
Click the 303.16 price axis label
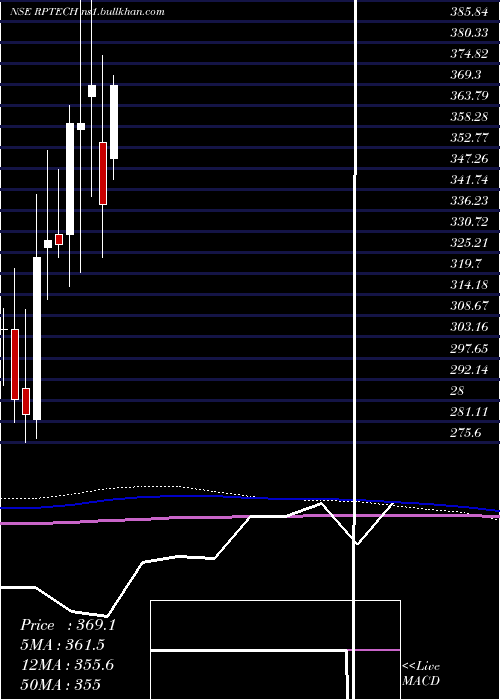coord(469,327)
